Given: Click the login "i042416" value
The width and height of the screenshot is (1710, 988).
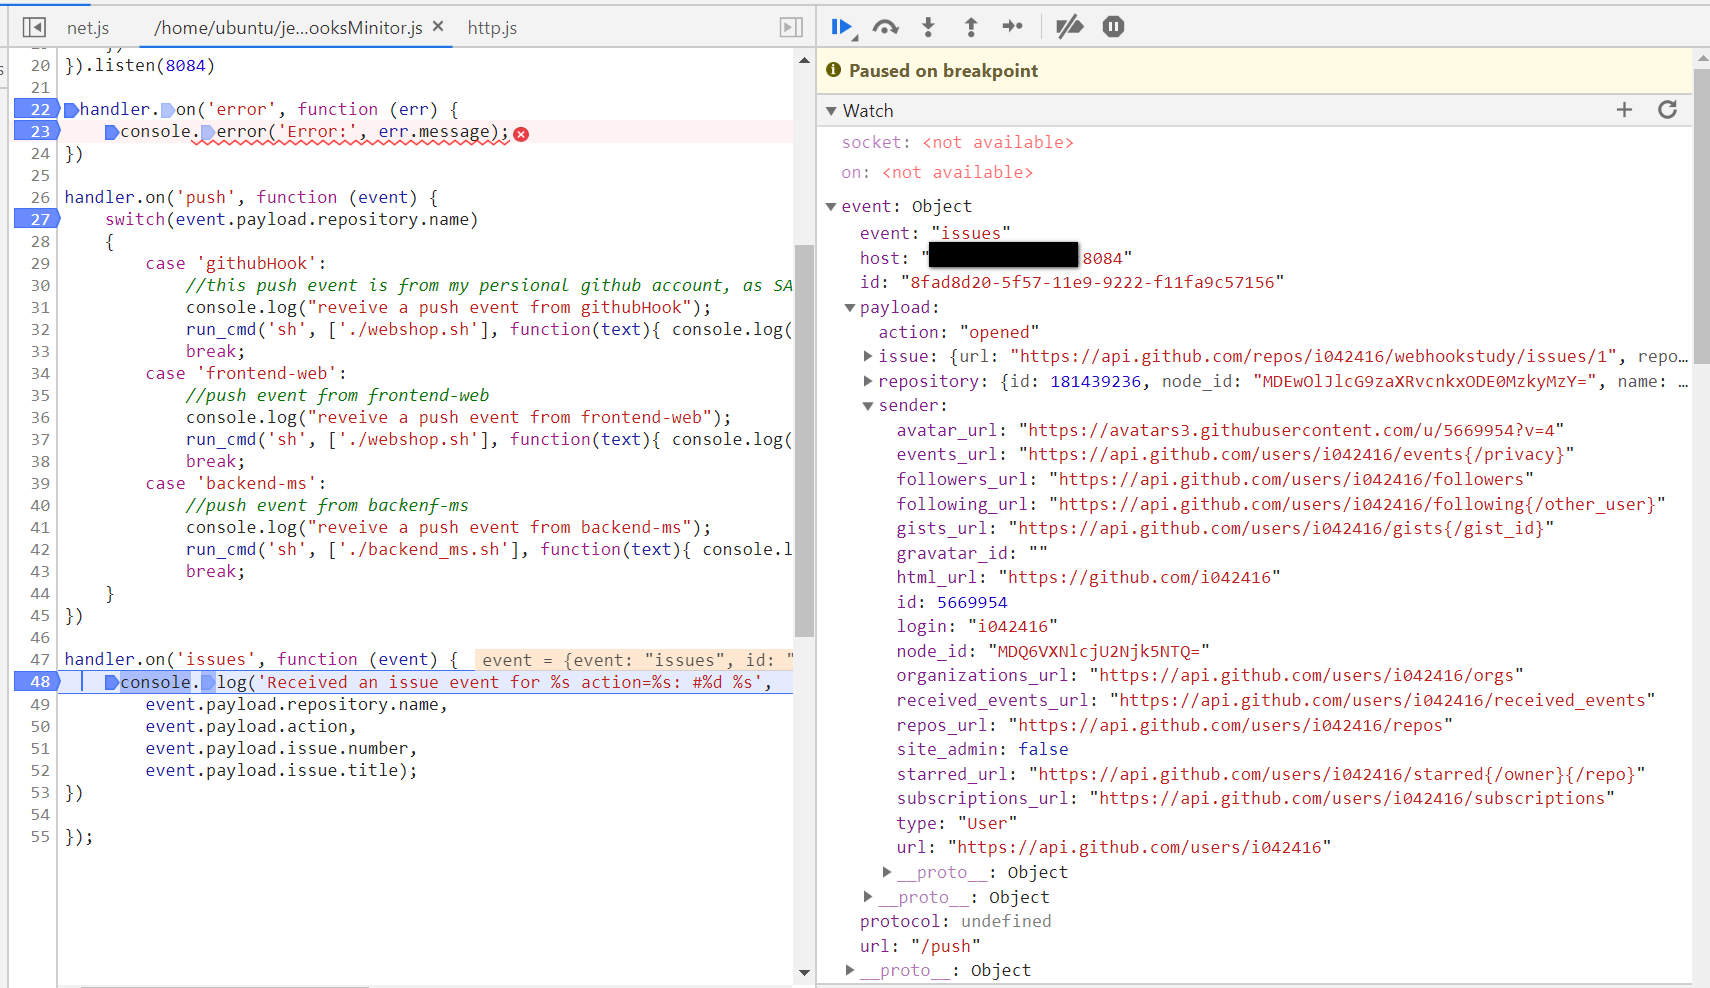Looking at the screenshot, I should [1012, 626].
